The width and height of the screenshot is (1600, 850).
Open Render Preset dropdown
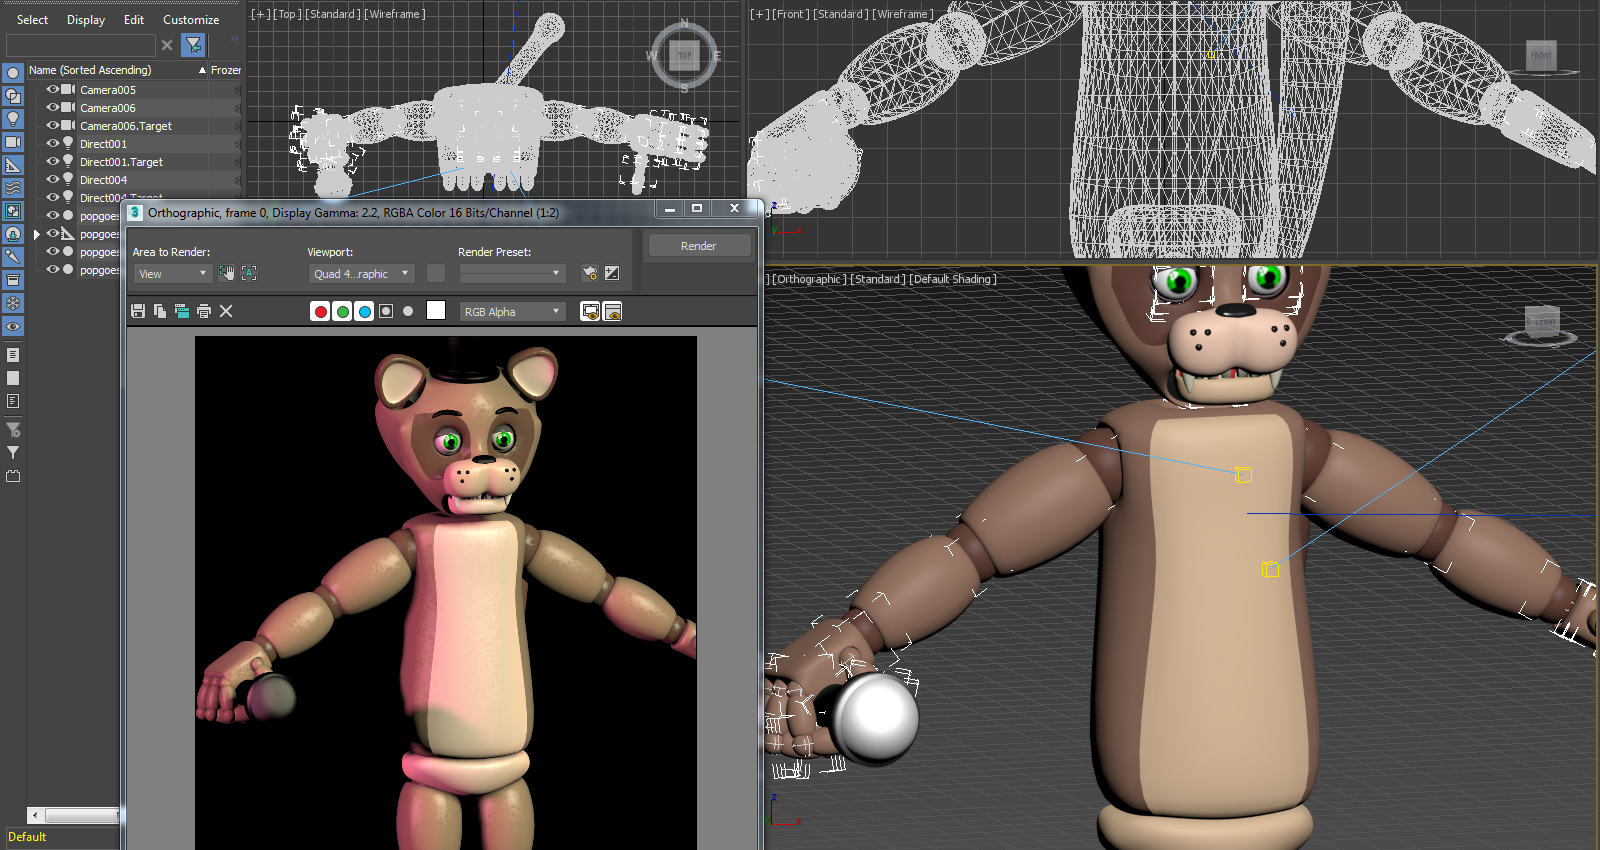[512, 273]
